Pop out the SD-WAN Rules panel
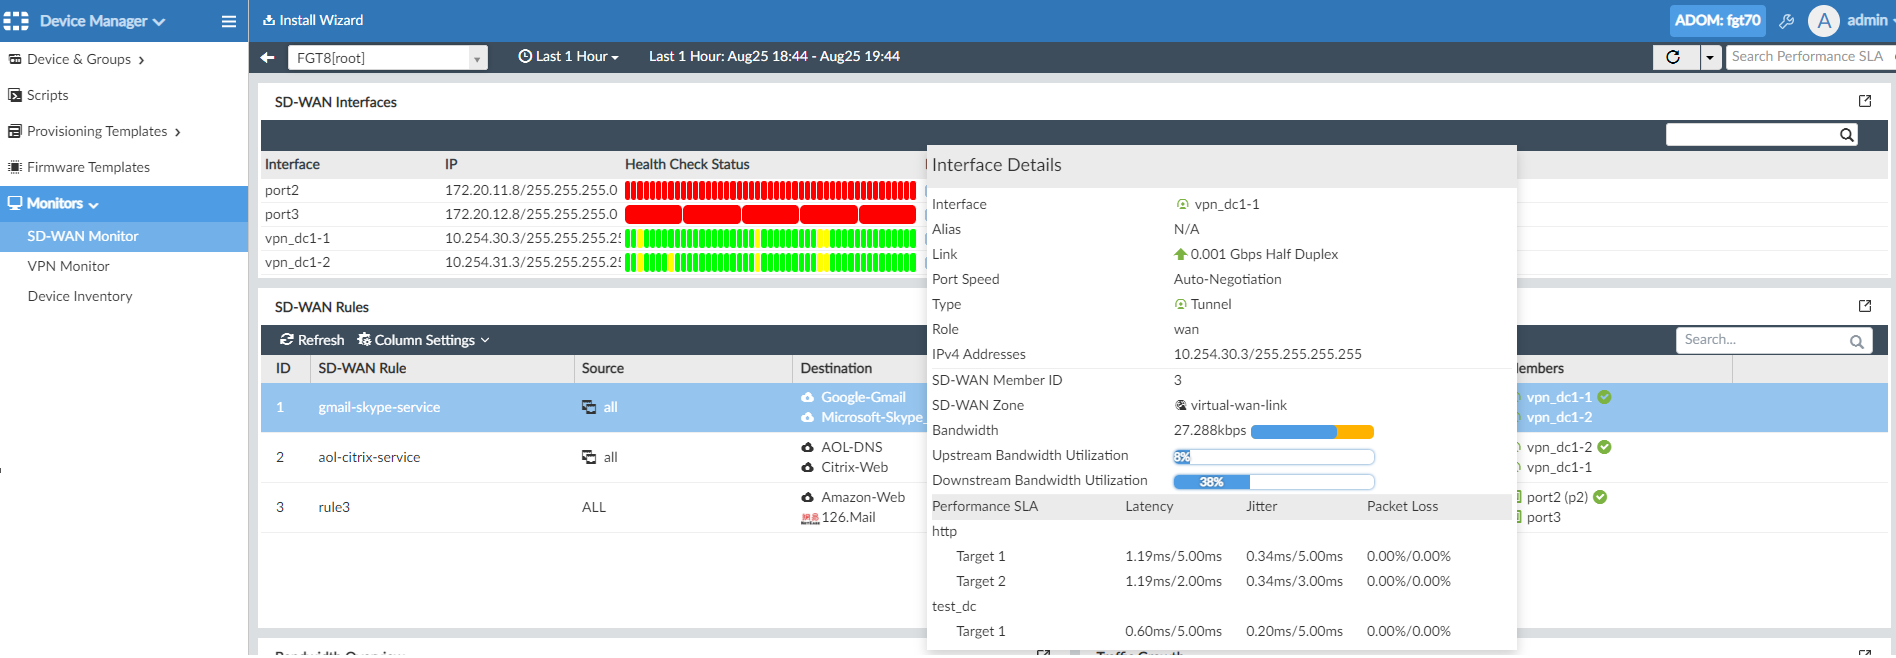Screen dimensions: 1896x658 point(1865,306)
